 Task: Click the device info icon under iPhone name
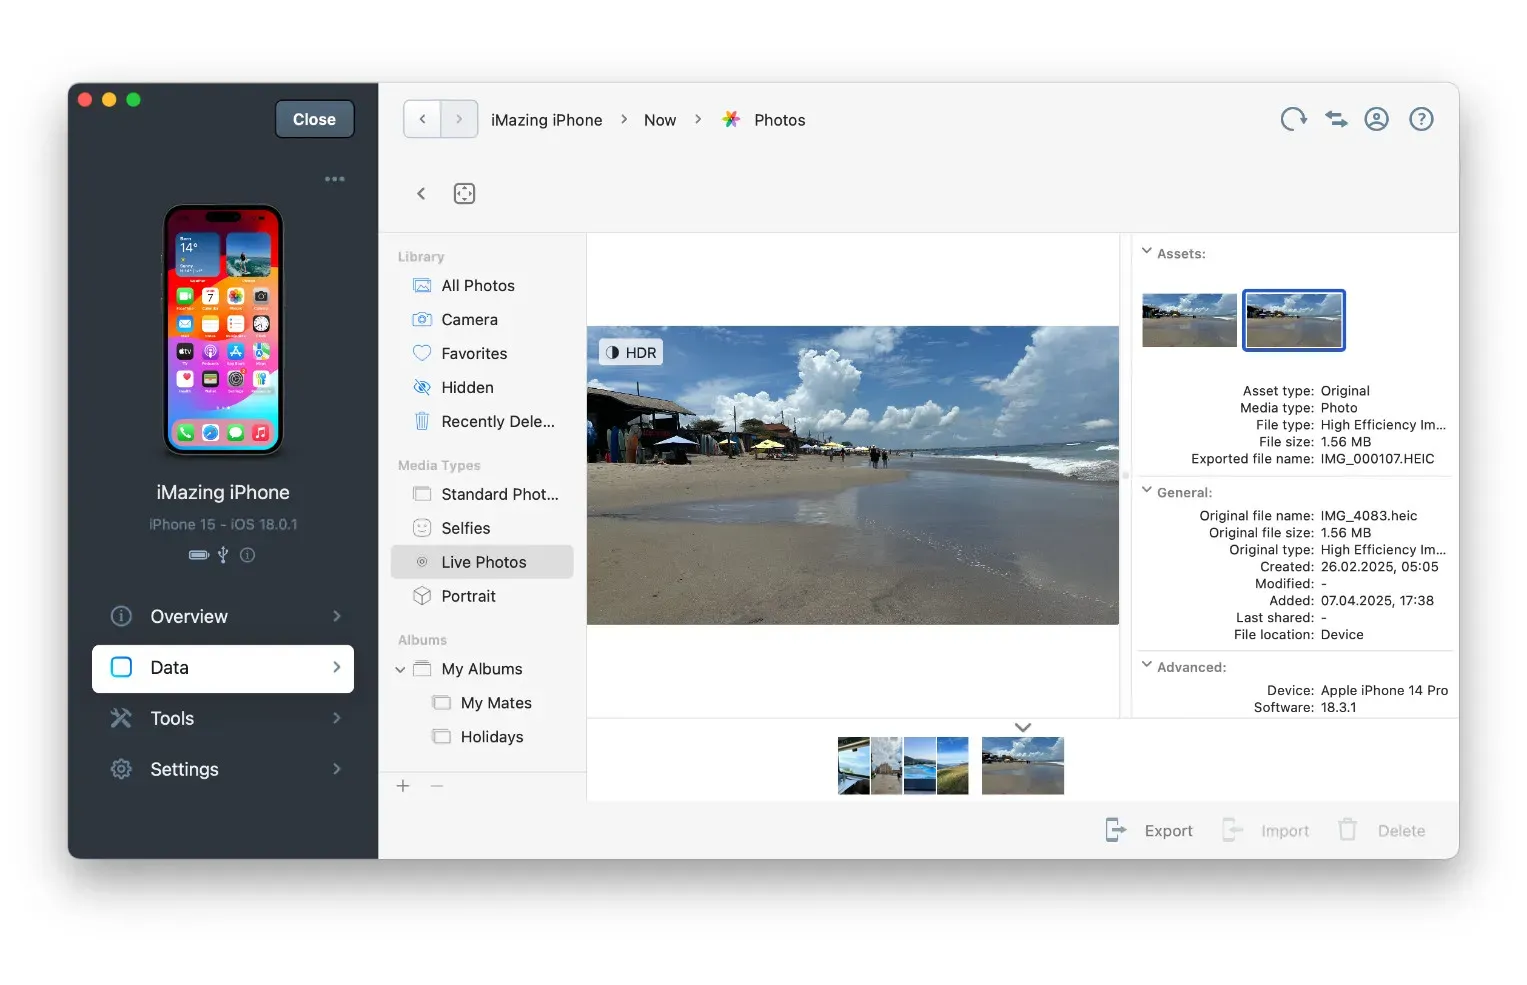[248, 555]
